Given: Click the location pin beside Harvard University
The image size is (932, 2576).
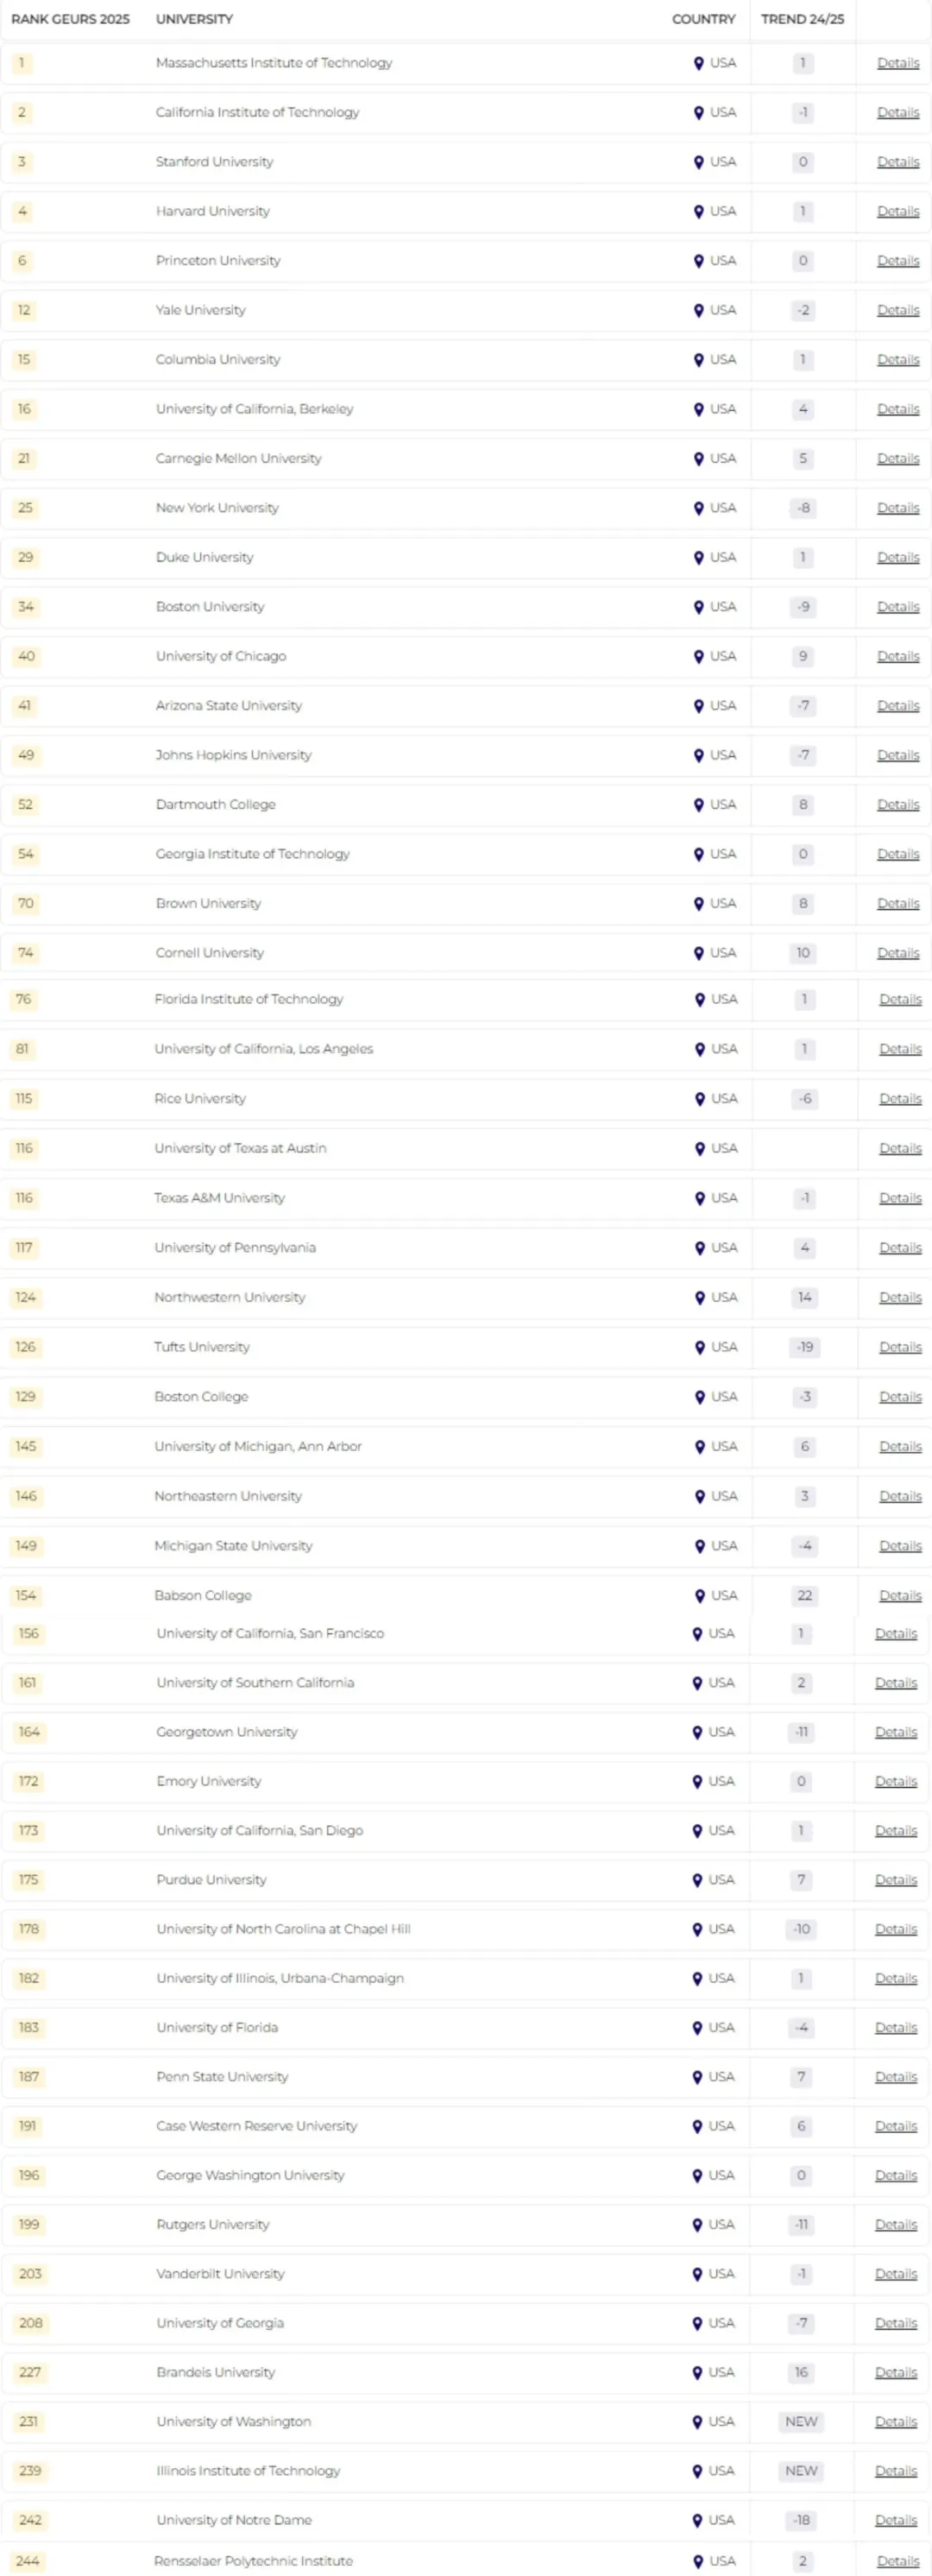Looking at the screenshot, I should point(698,211).
